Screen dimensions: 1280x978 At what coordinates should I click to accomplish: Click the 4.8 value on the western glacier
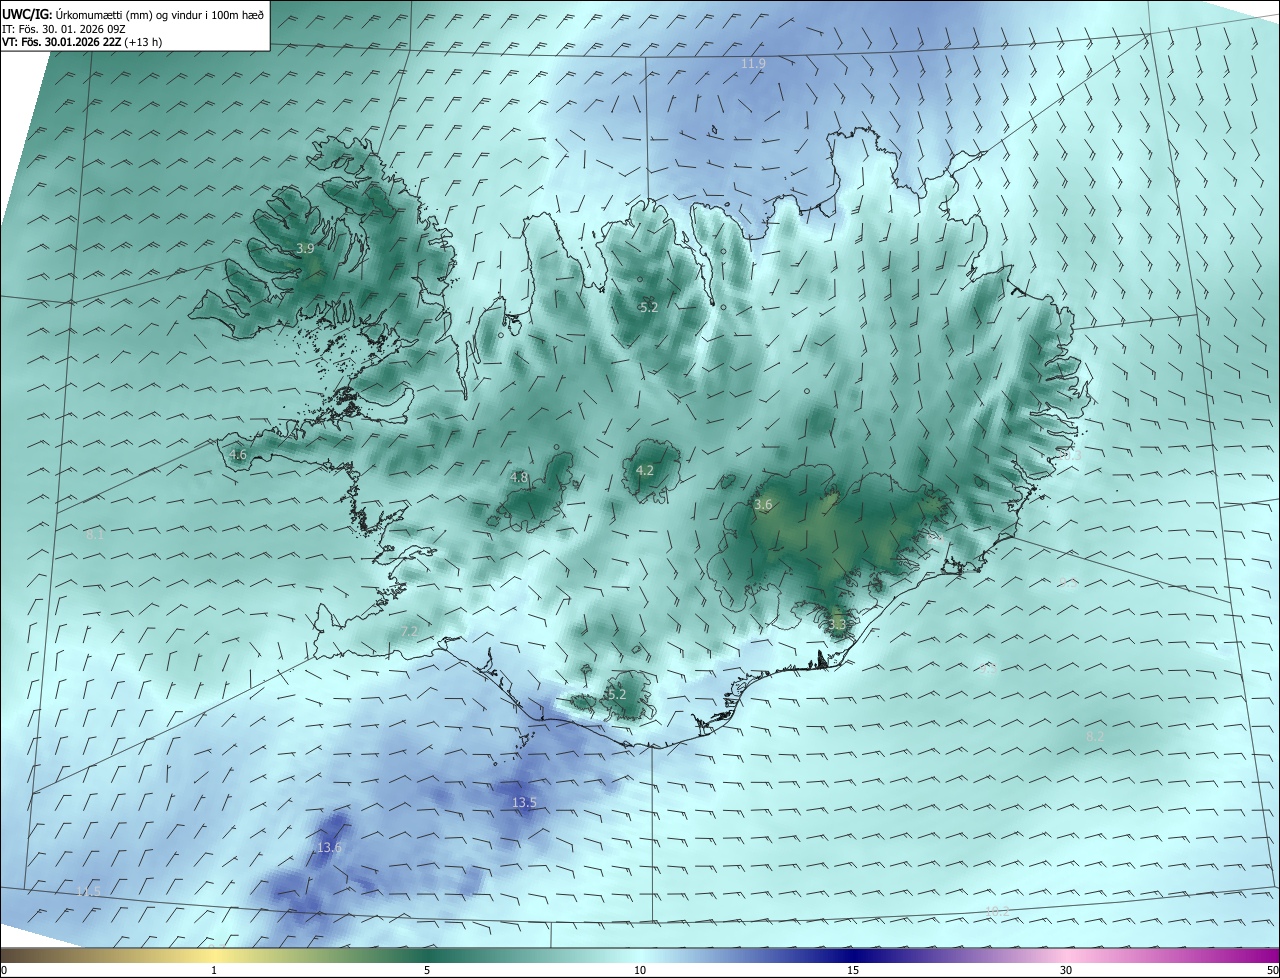(x=518, y=478)
